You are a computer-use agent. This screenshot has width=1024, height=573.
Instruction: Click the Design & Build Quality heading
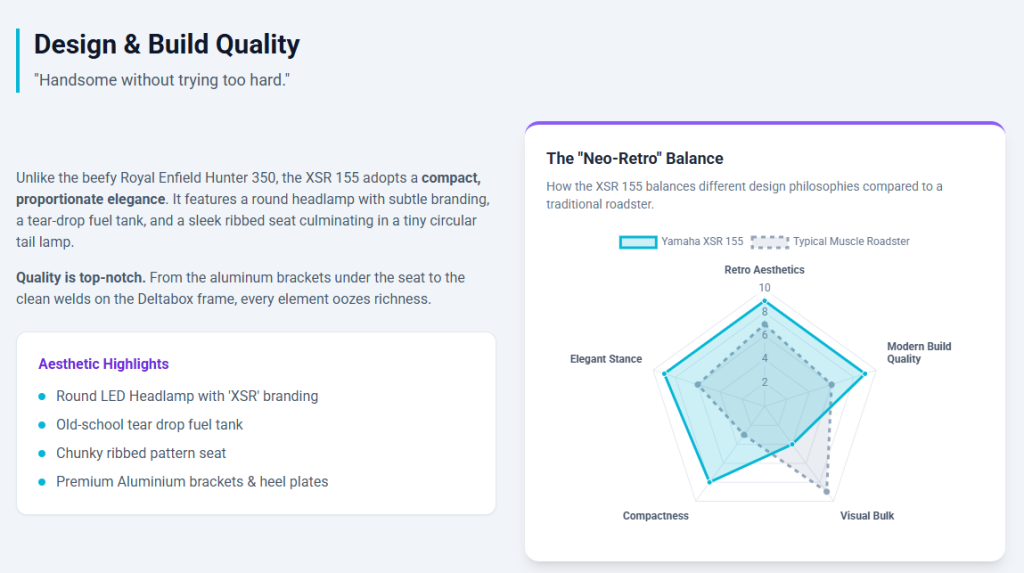click(x=167, y=44)
